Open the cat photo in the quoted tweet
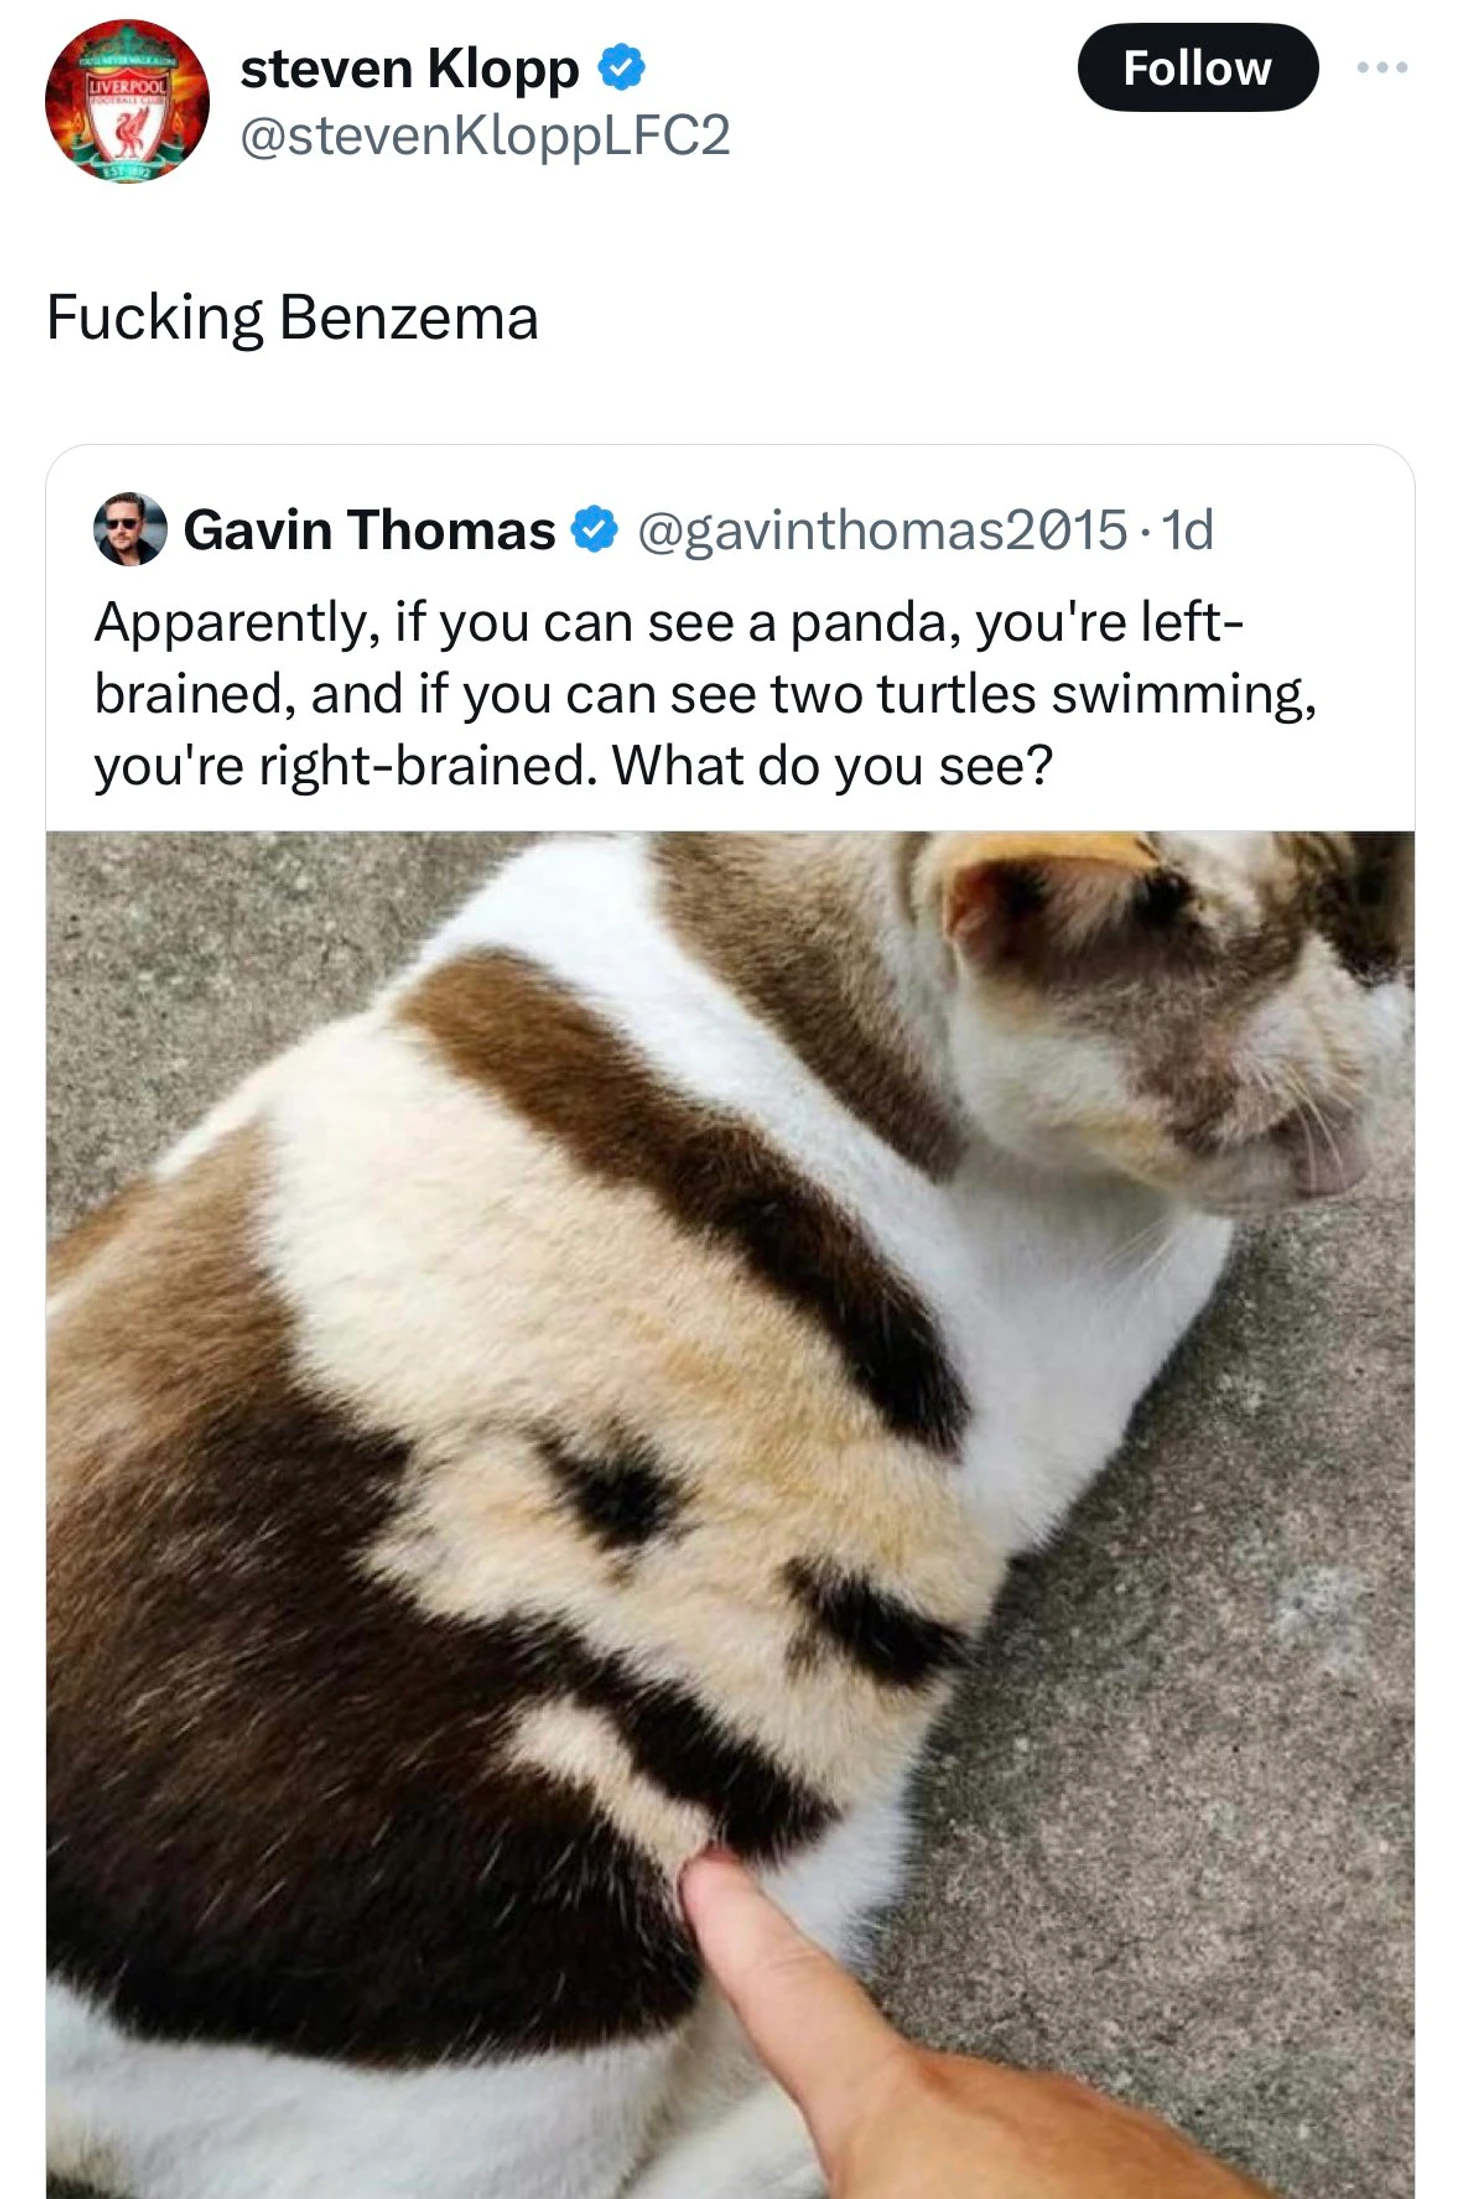 tap(730, 1514)
